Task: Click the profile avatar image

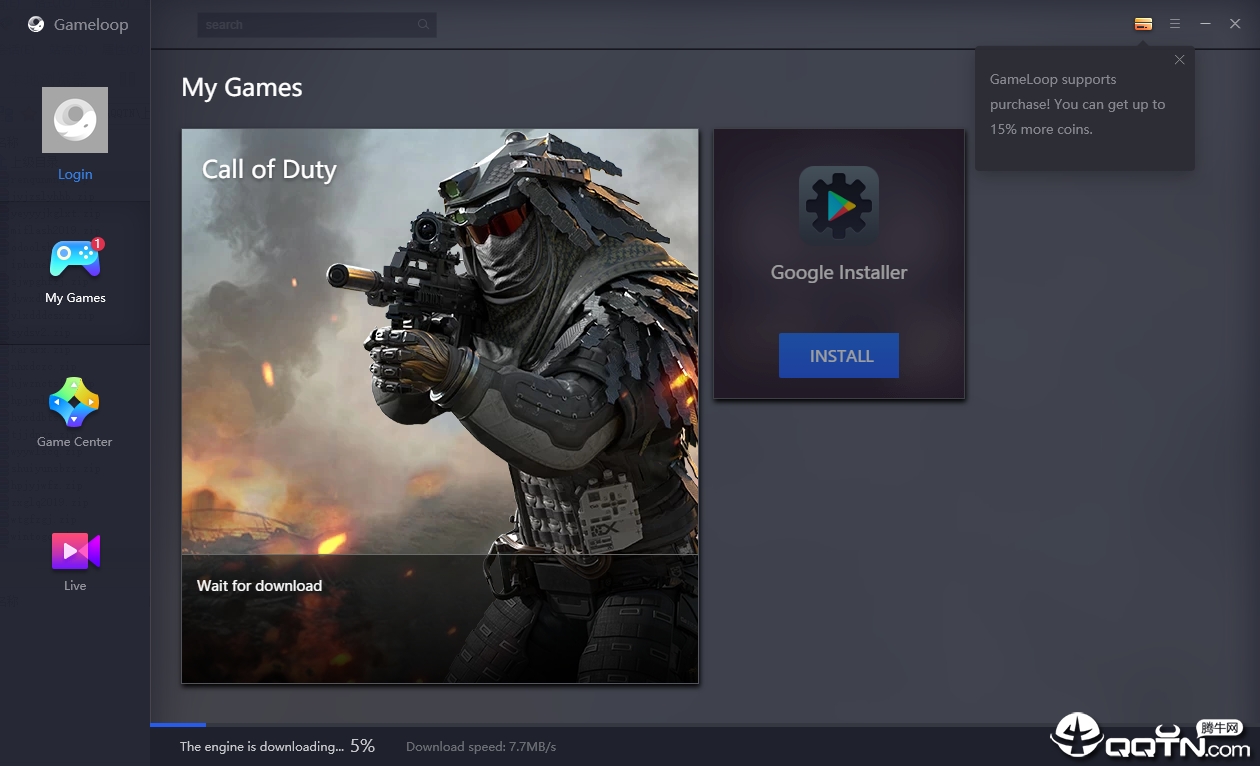Action: tap(75, 120)
